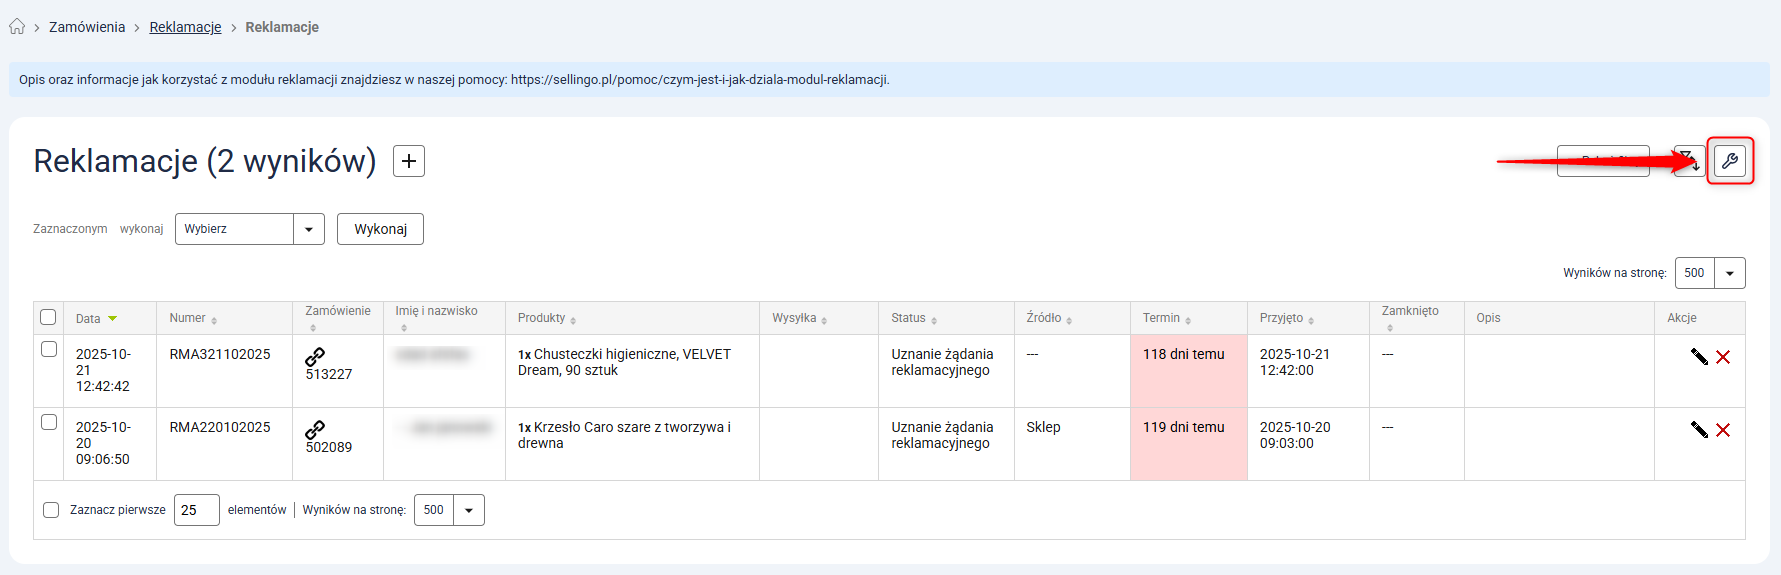Expand bottom 'Wyników na stronę' dropdown
This screenshot has height=575, width=1781.
(x=449, y=510)
